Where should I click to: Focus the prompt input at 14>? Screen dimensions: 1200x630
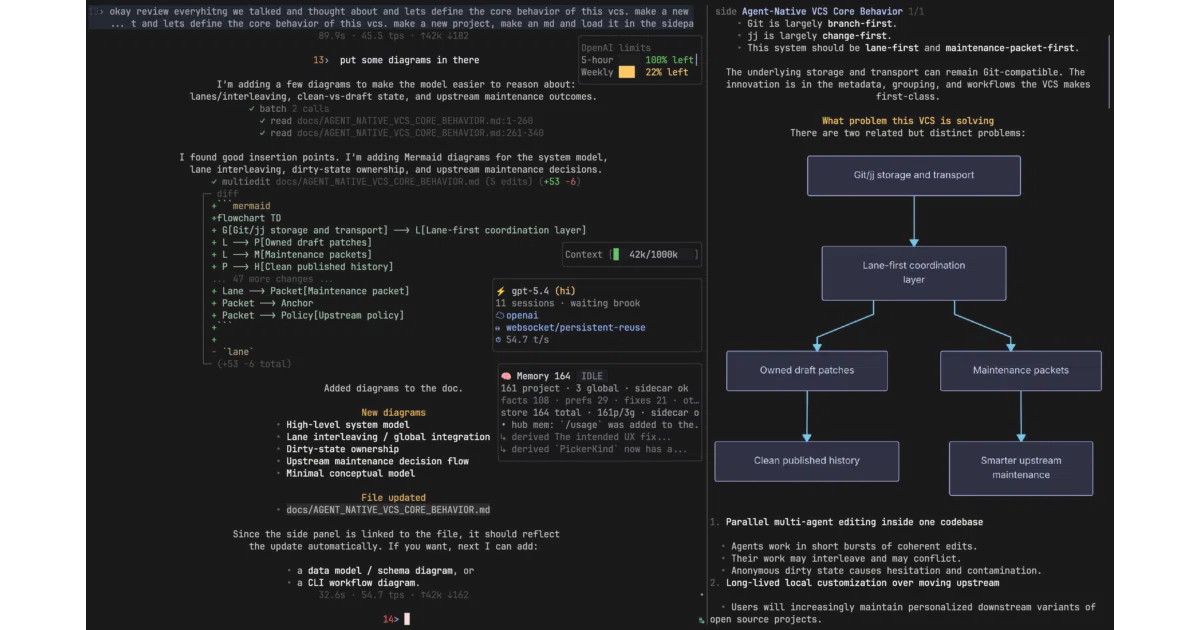(x=407, y=619)
